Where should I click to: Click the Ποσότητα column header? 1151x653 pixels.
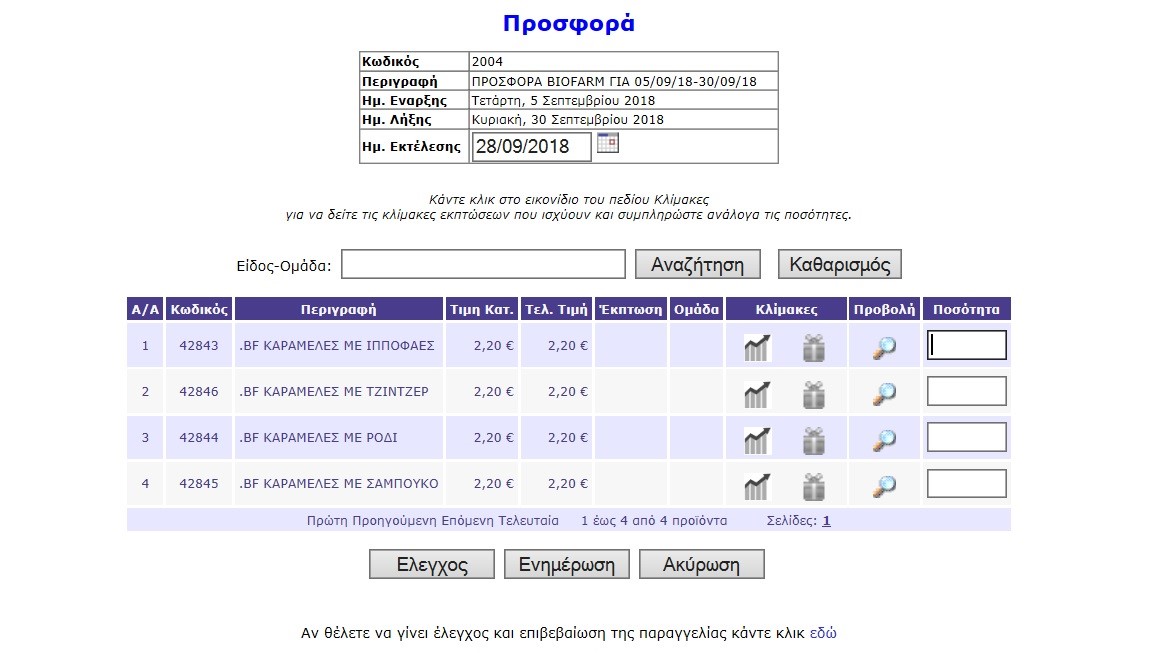coord(966,309)
